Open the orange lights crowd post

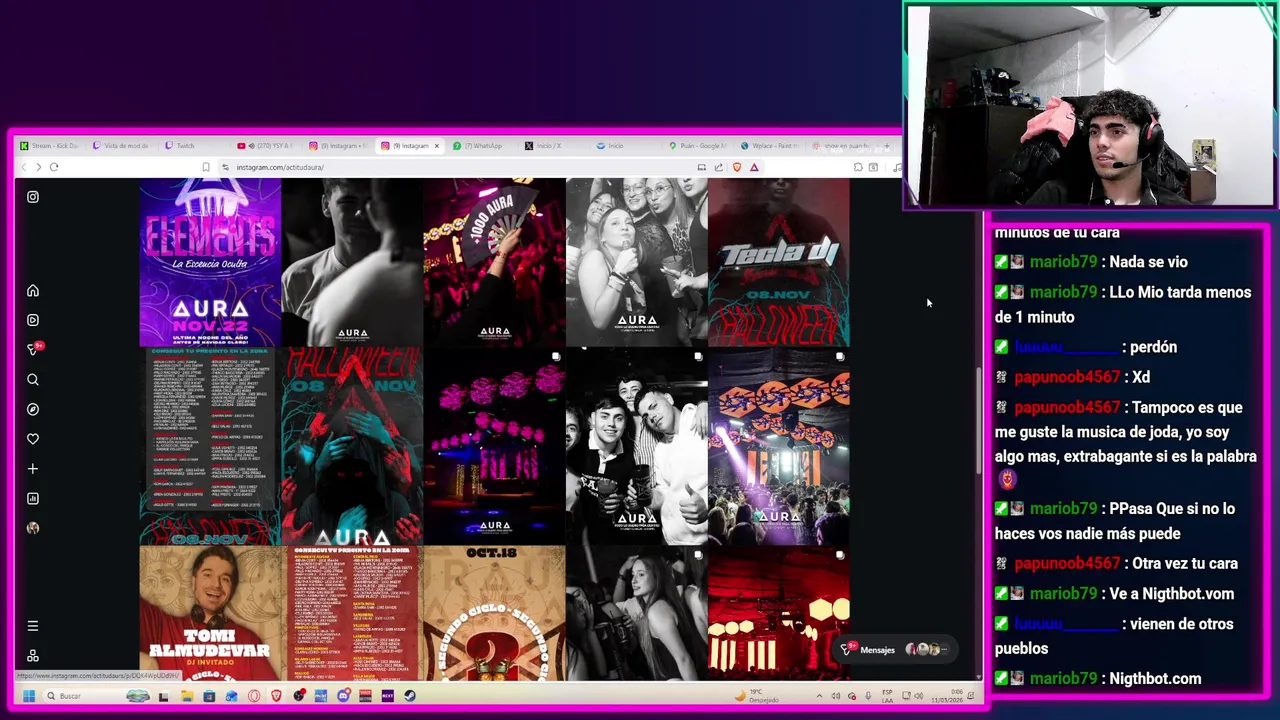point(779,446)
